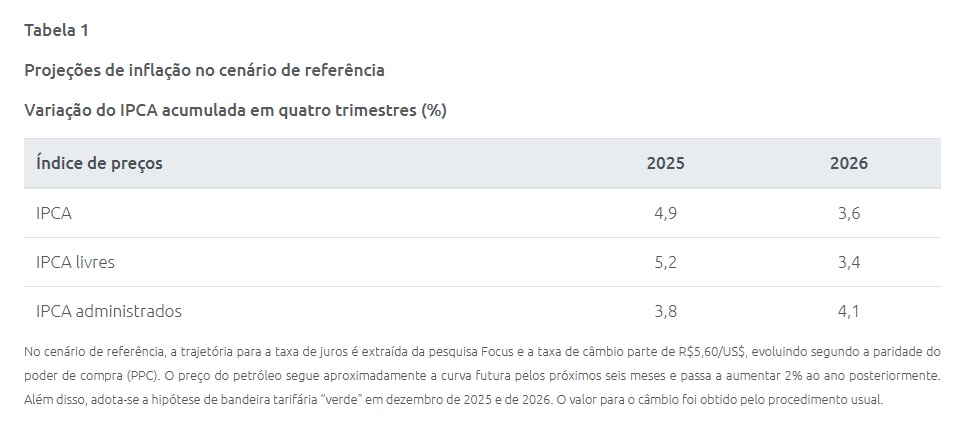
Task: Click the "IPCA" row label in first row
Action: point(54,213)
